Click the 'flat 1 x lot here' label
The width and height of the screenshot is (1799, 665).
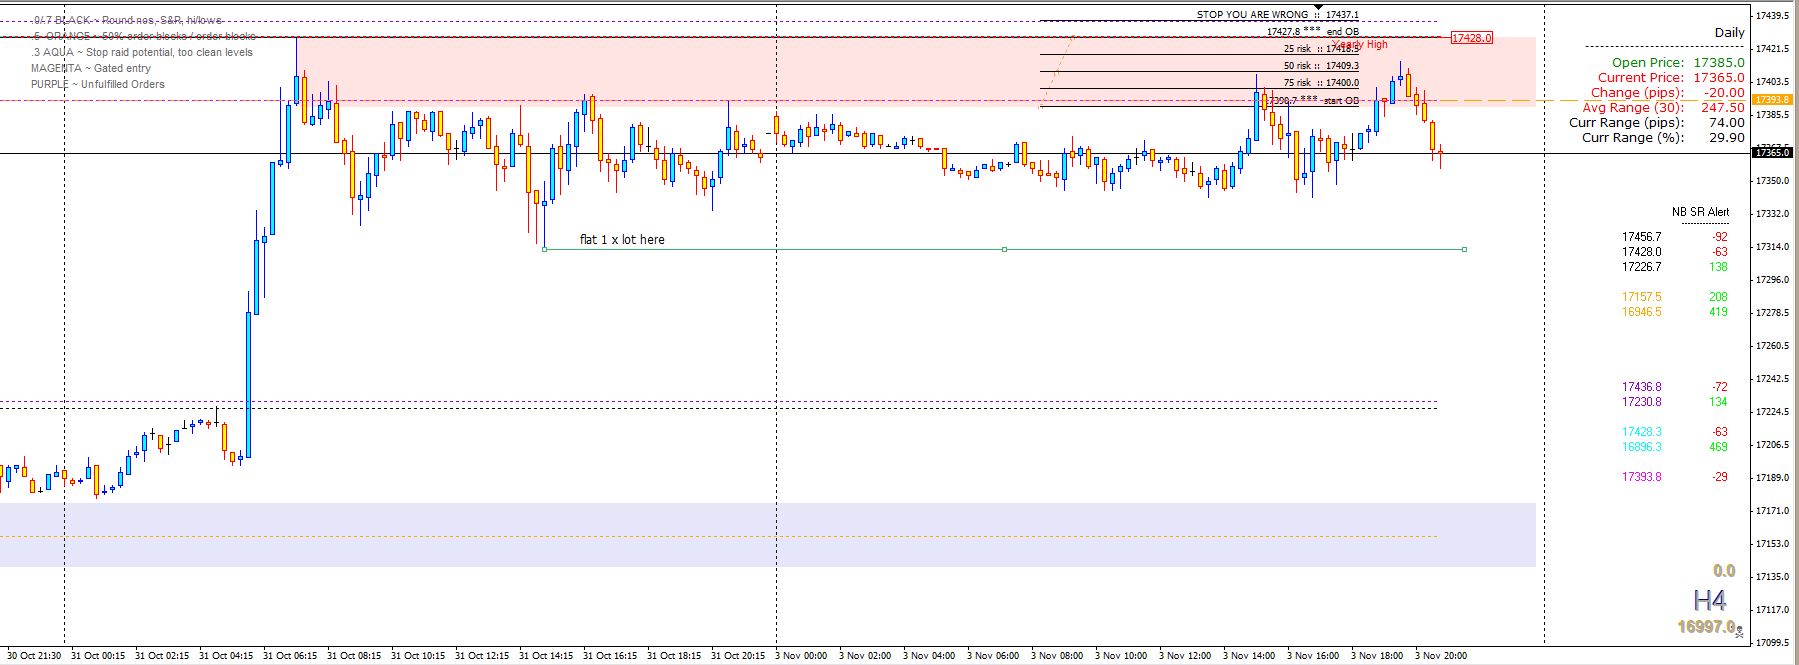coord(622,240)
